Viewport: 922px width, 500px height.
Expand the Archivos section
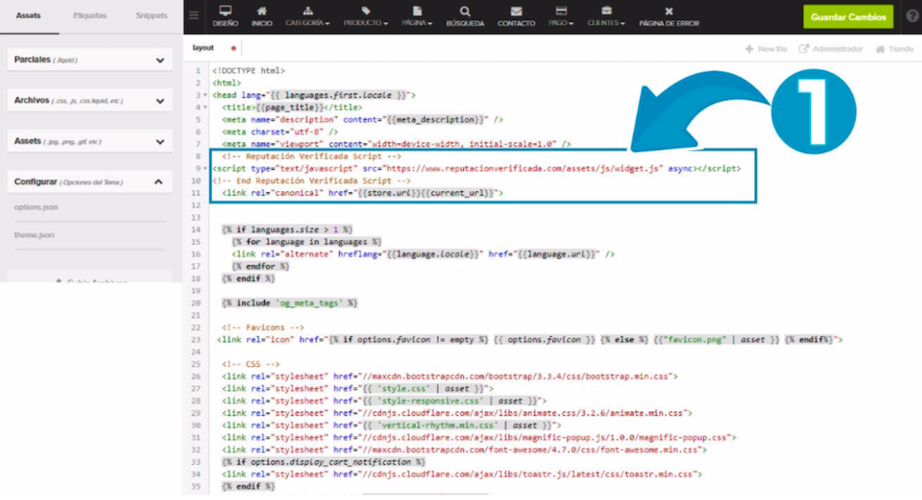pos(90,101)
